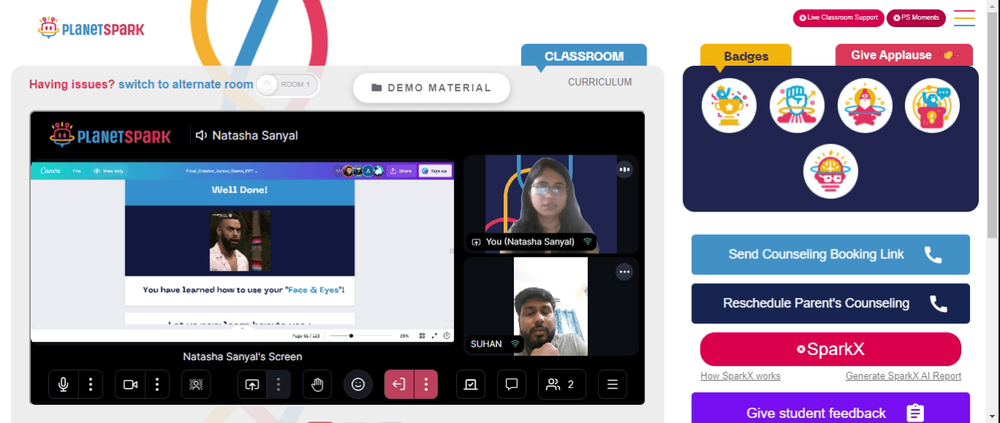
Task: Click the zoom slider in Canva presentation
Action: coord(361,336)
